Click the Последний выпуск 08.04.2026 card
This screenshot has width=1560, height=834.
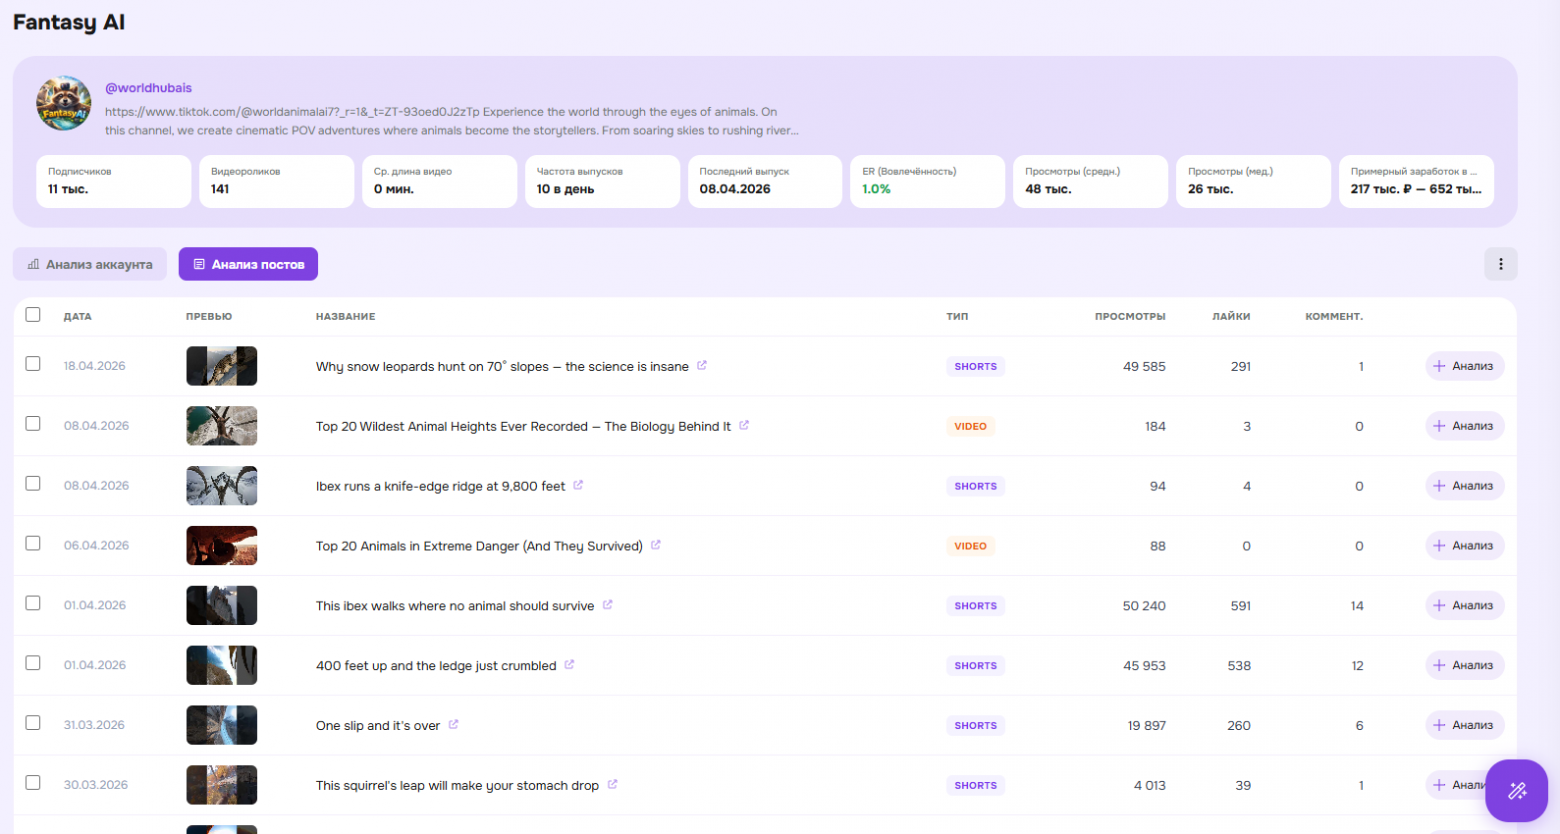tap(765, 181)
